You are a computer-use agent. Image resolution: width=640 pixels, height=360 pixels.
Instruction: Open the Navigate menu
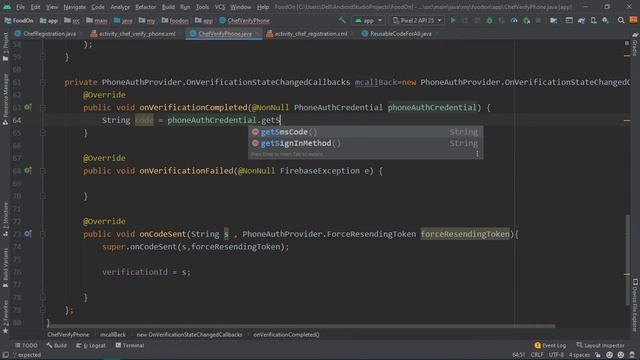tap(74, 7)
